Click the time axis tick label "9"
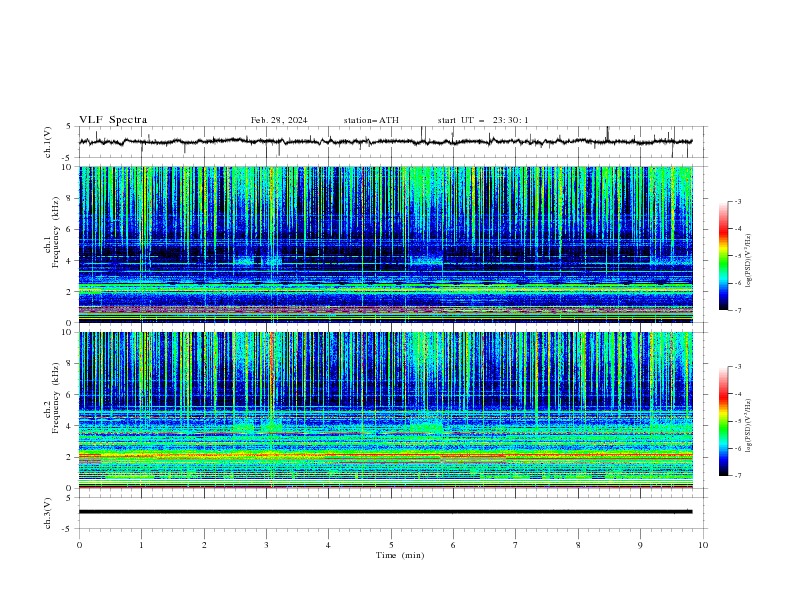Screen dimensions: 792x612 click(640, 545)
